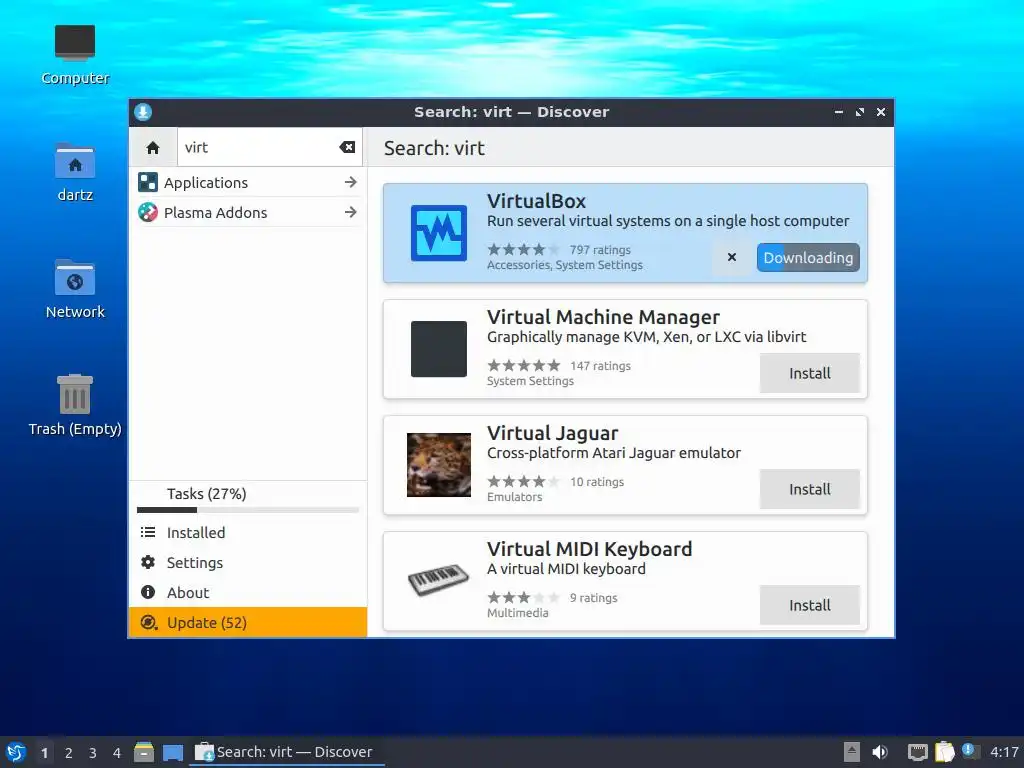The height and width of the screenshot is (768, 1024).
Task: Click the Virtual Jaguar thumbnail image
Action: click(439, 465)
